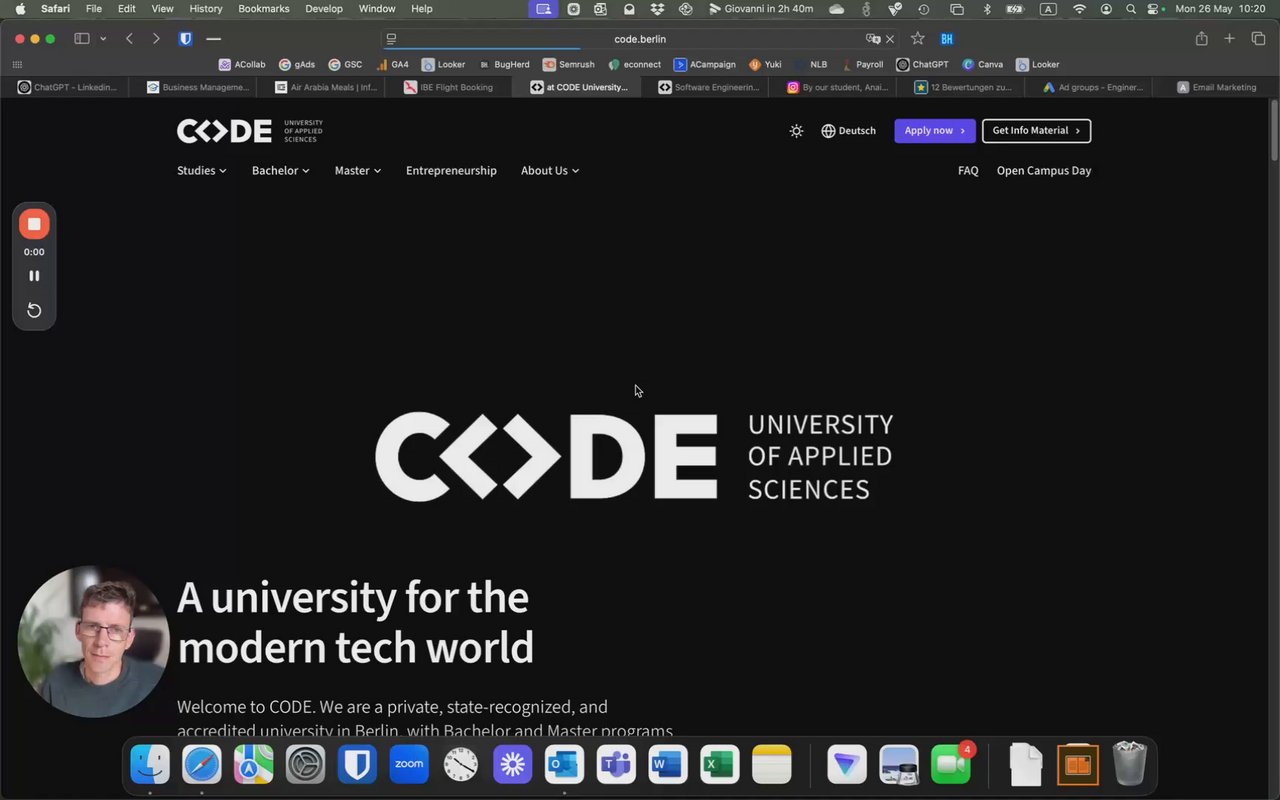The image size is (1280, 800).
Task: Open Microsoft Excel from the Dock
Action: 720,766
